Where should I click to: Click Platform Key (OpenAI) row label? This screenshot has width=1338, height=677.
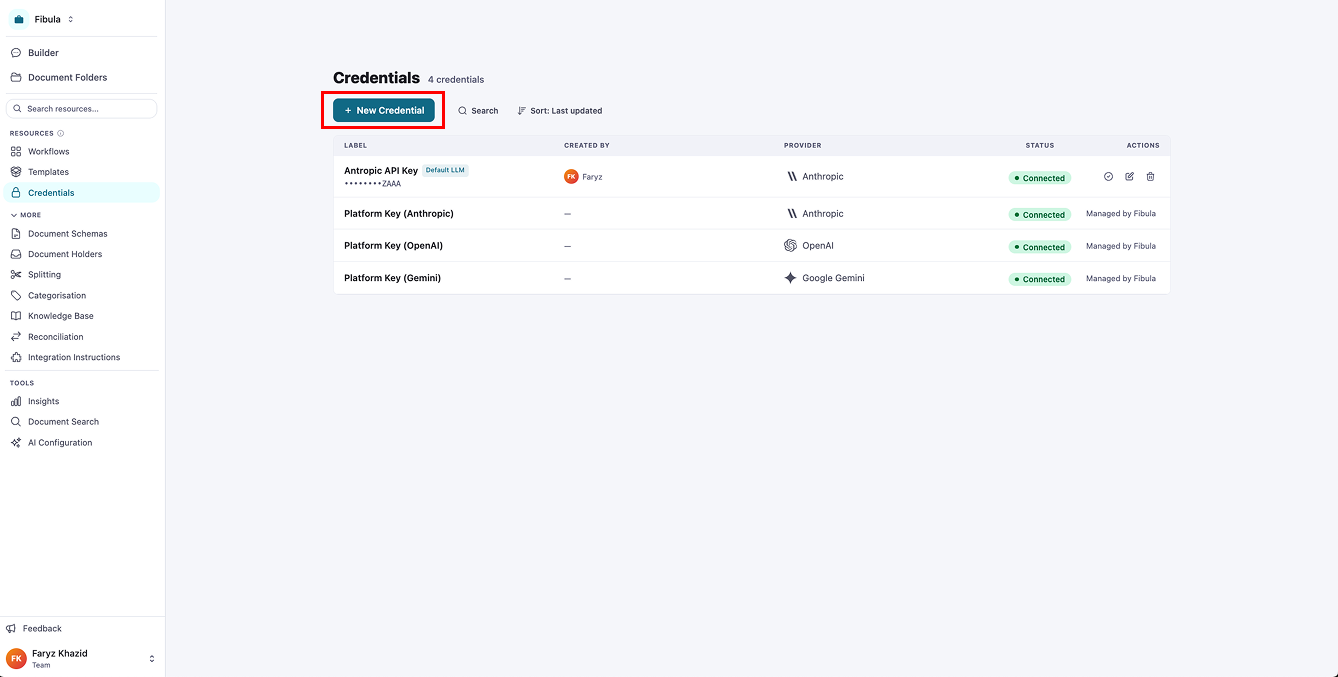393,246
